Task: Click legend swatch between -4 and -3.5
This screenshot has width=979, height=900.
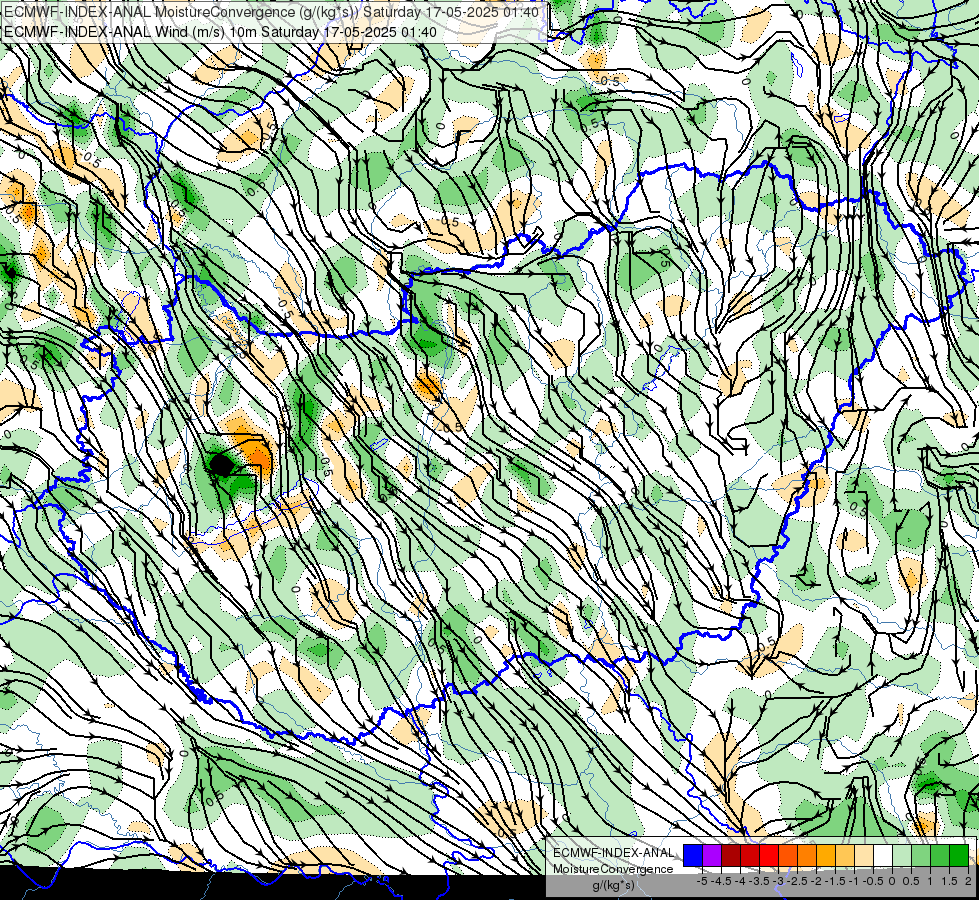Action: point(750,855)
